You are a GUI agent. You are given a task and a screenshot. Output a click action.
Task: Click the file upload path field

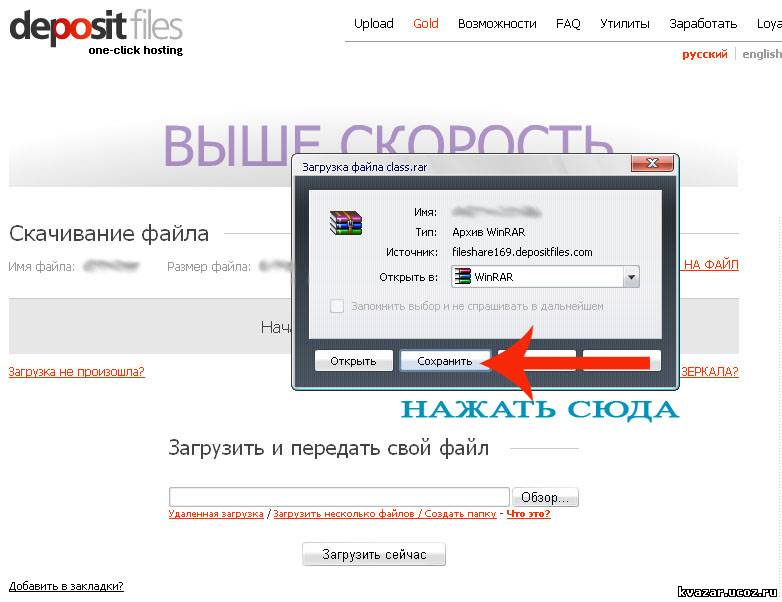tap(339, 497)
